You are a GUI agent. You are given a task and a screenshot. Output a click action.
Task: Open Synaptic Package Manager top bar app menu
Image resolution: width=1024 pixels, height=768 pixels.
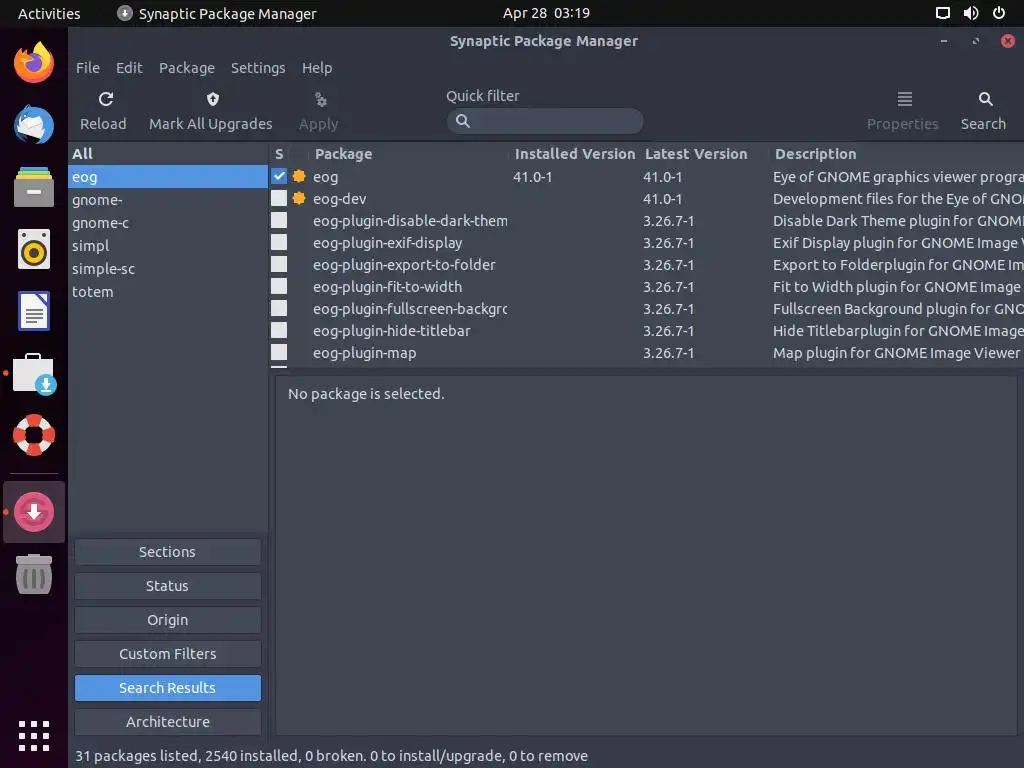[217, 13]
